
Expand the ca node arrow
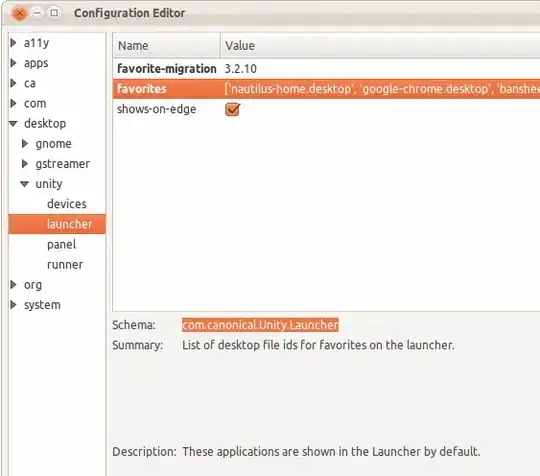click(13, 83)
